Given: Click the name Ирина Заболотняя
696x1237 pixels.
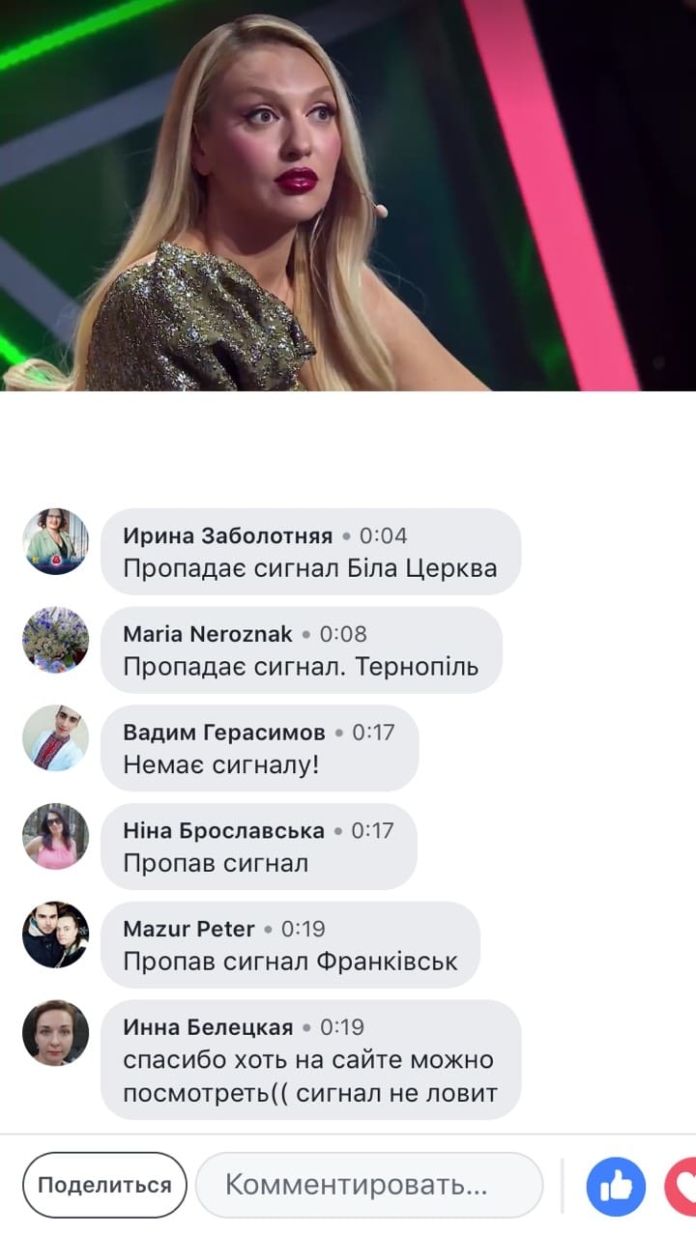Looking at the screenshot, I should click(227, 536).
